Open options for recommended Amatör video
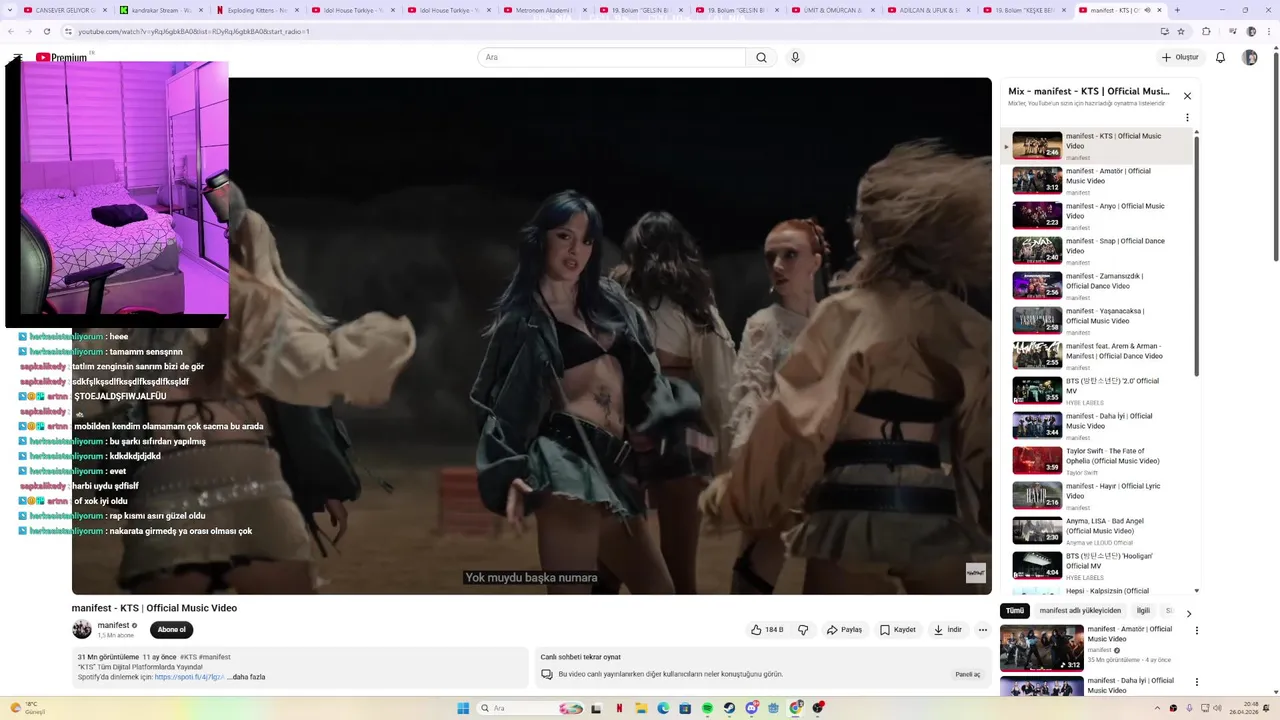 pyautogui.click(x=1197, y=631)
